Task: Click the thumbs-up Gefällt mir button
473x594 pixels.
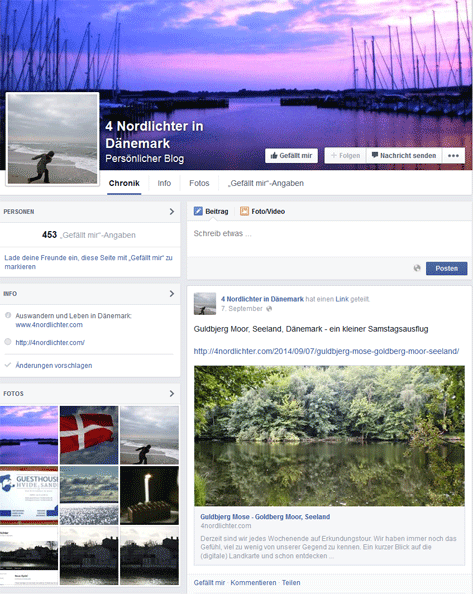Action: 291,155
